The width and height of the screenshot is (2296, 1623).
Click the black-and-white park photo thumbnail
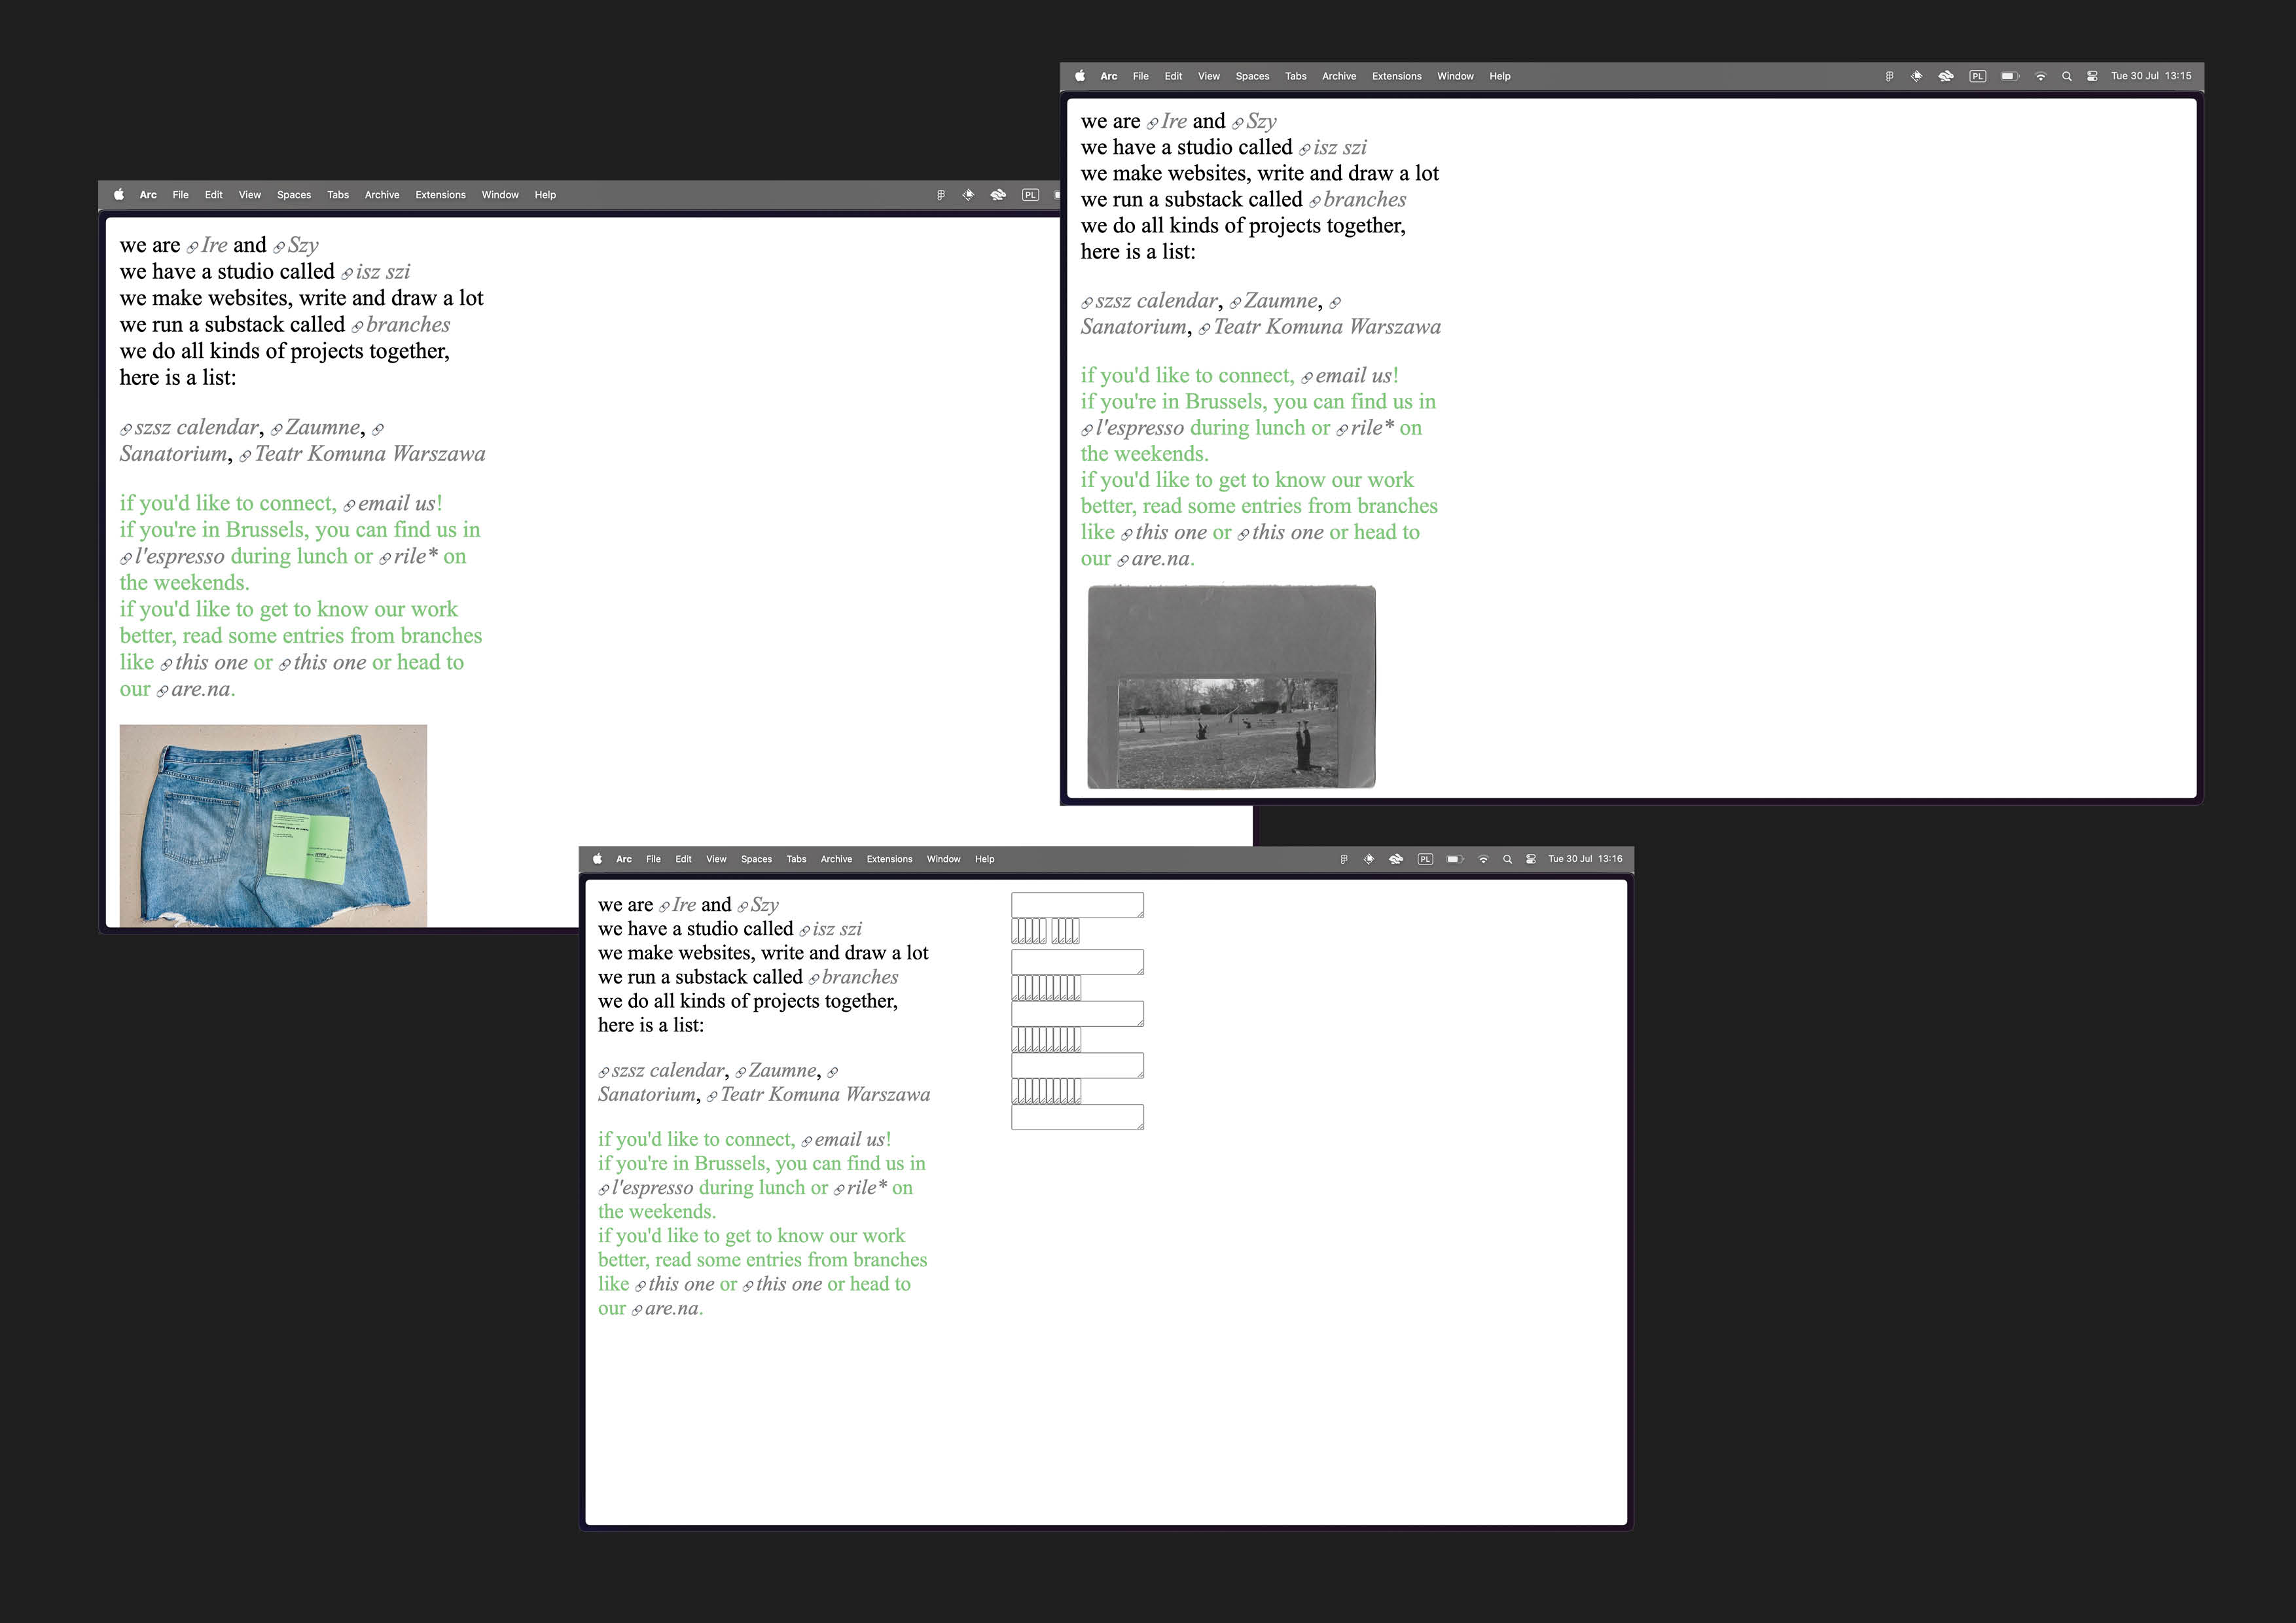1231,687
